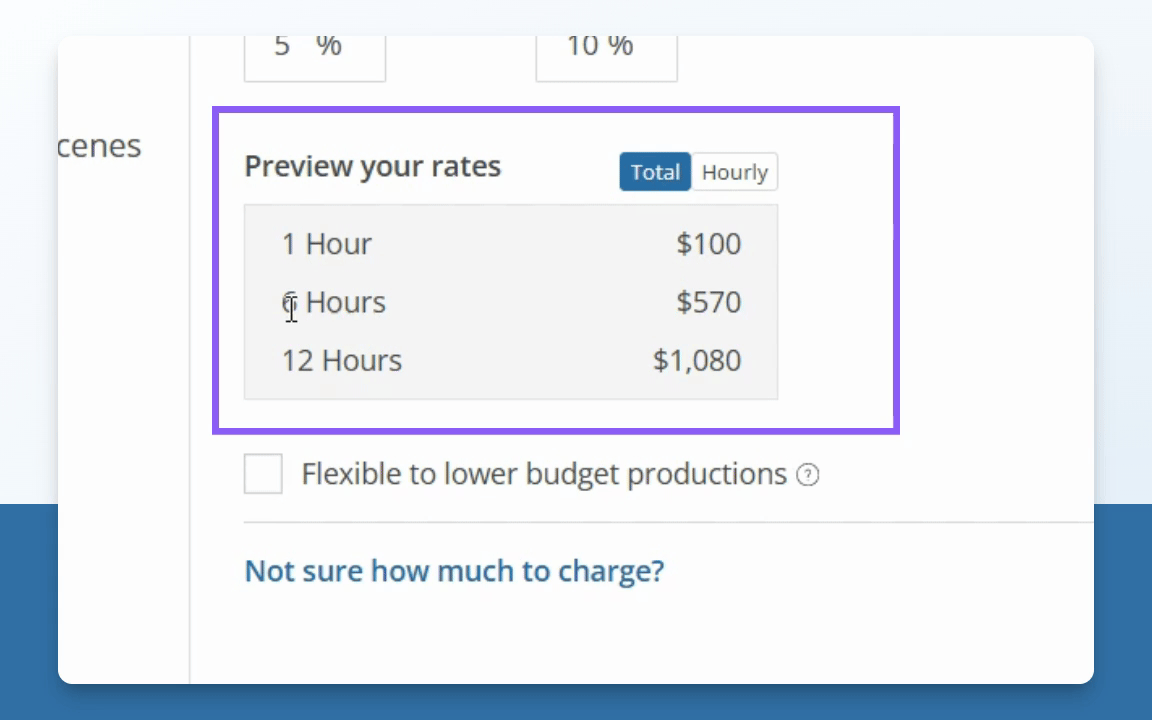1152x720 pixels.
Task: Click the '1 Hour' row label
Action: [x=326, y=244]
